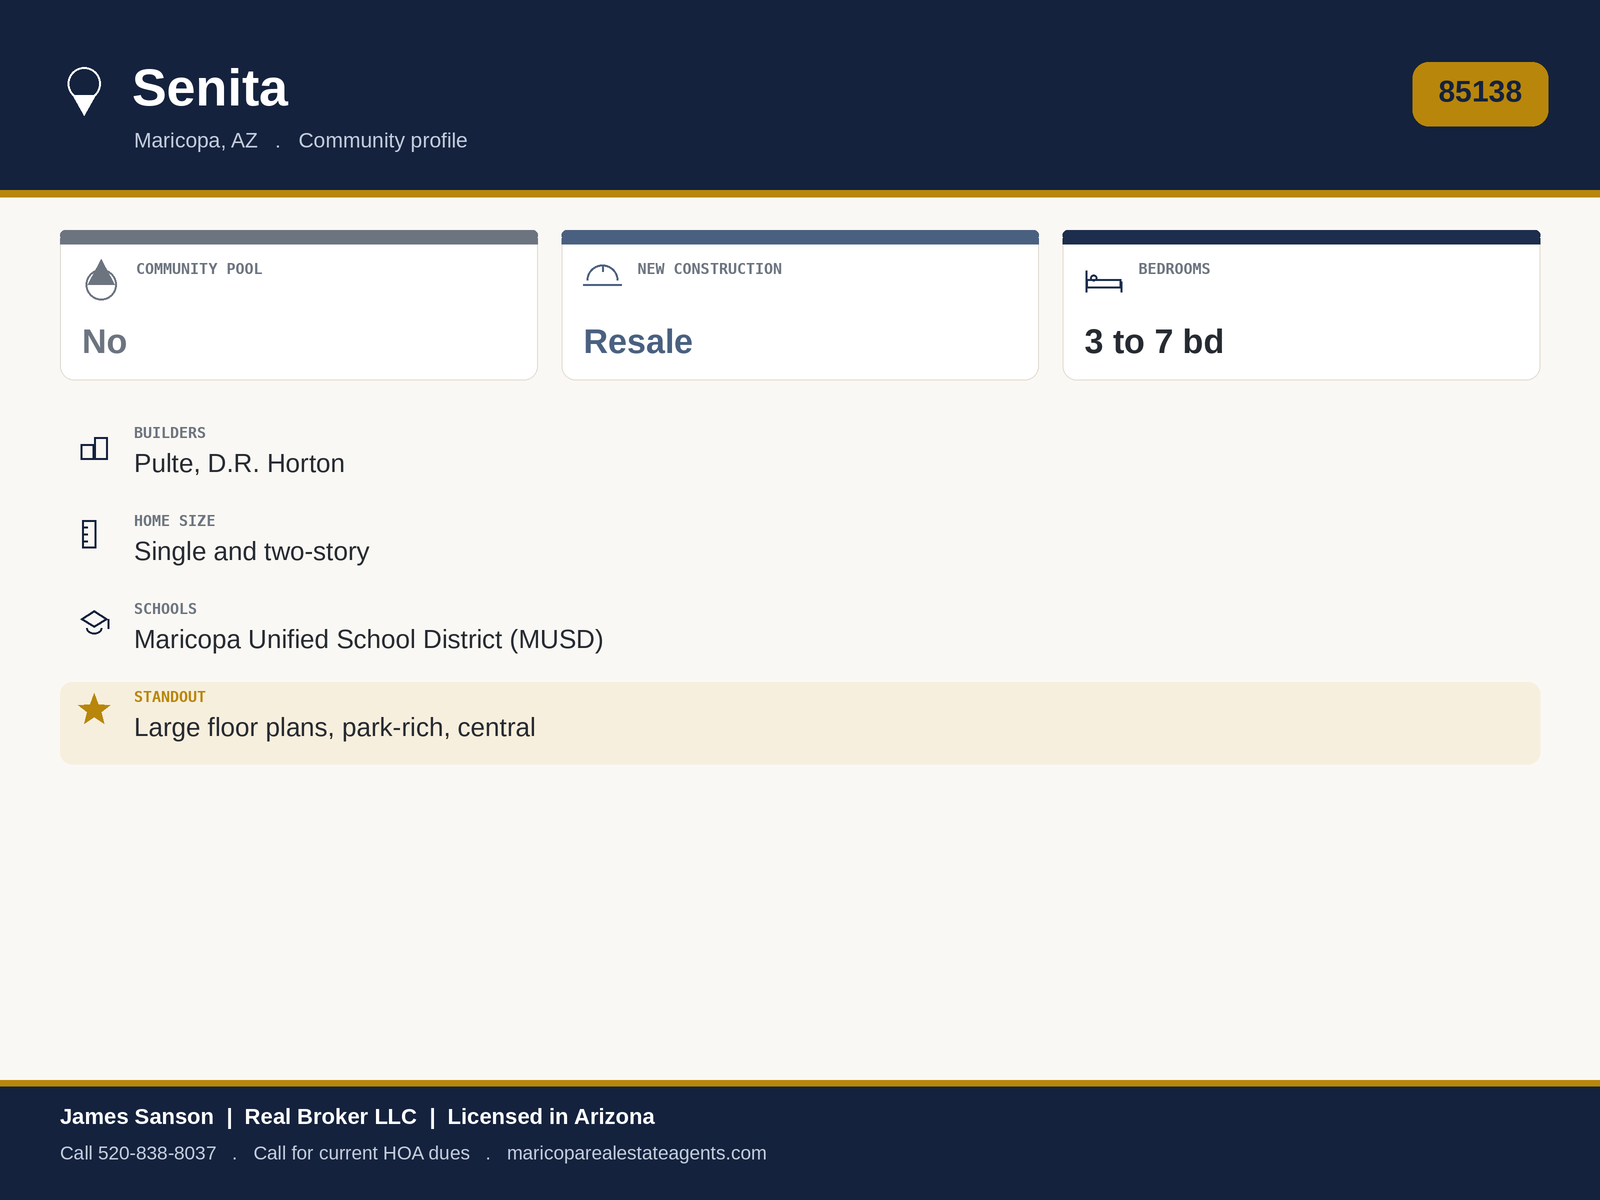Click the Pulte, D.R. Horton builders text
Image resolution: width=1600 pixels, height=1200 pixels.
click(x=239, y=463)
